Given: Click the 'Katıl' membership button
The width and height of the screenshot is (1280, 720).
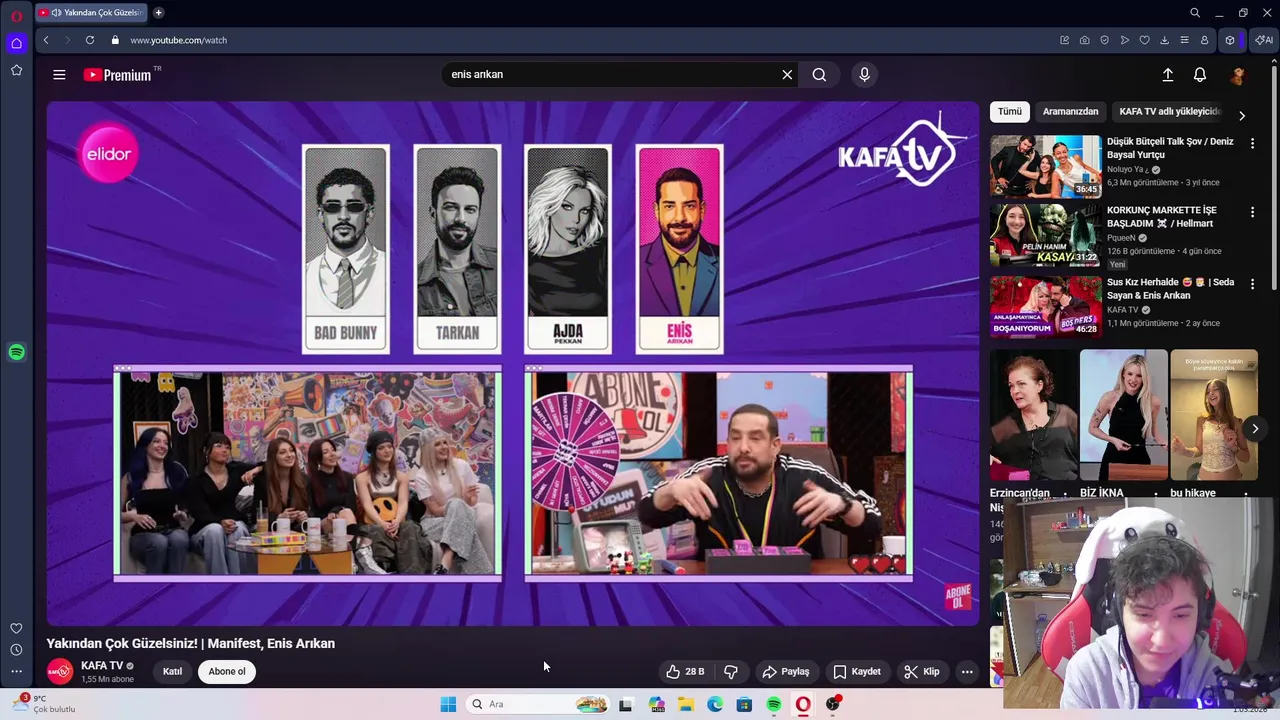Looking at the screenshot, I should click(172, 672).
